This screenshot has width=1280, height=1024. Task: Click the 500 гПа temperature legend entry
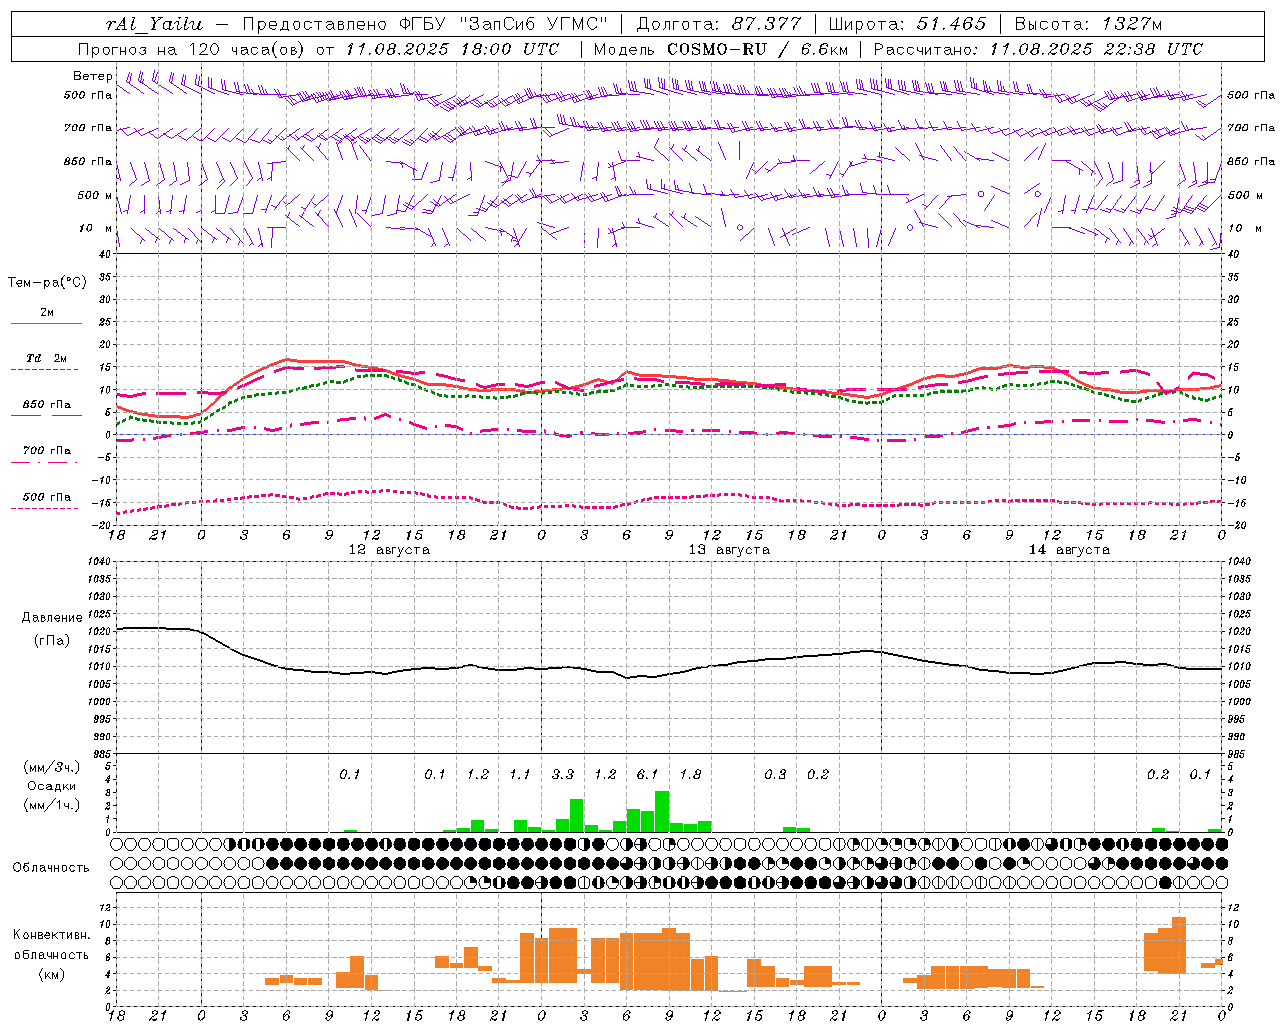click(46, 496)
